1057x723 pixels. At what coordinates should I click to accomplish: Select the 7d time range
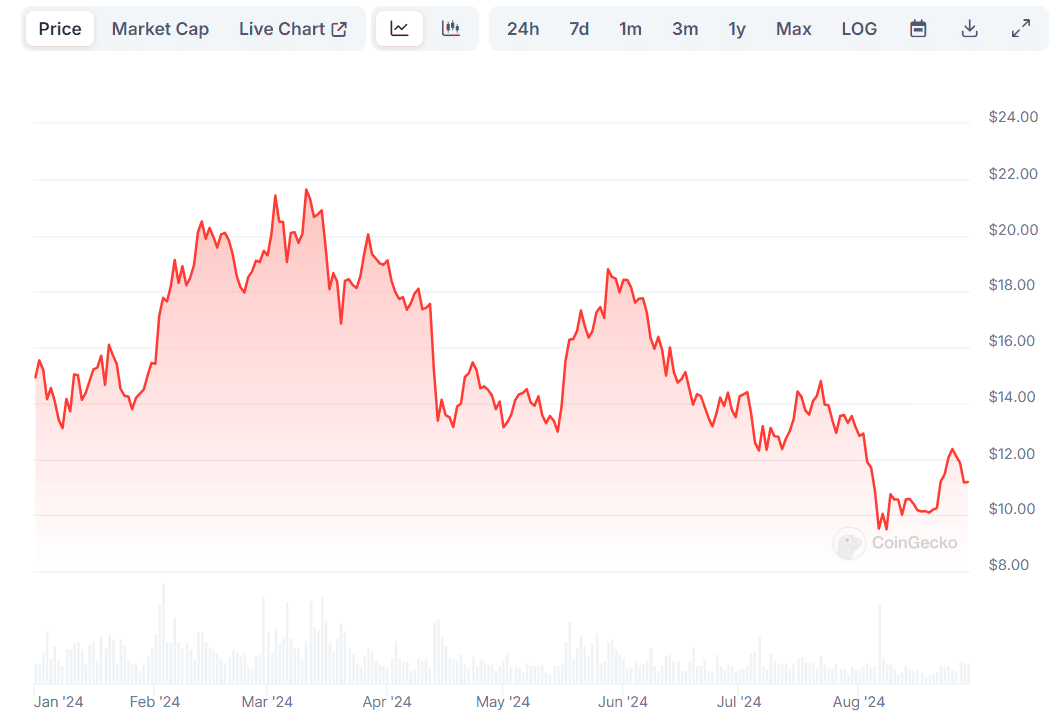coord(579,29)
